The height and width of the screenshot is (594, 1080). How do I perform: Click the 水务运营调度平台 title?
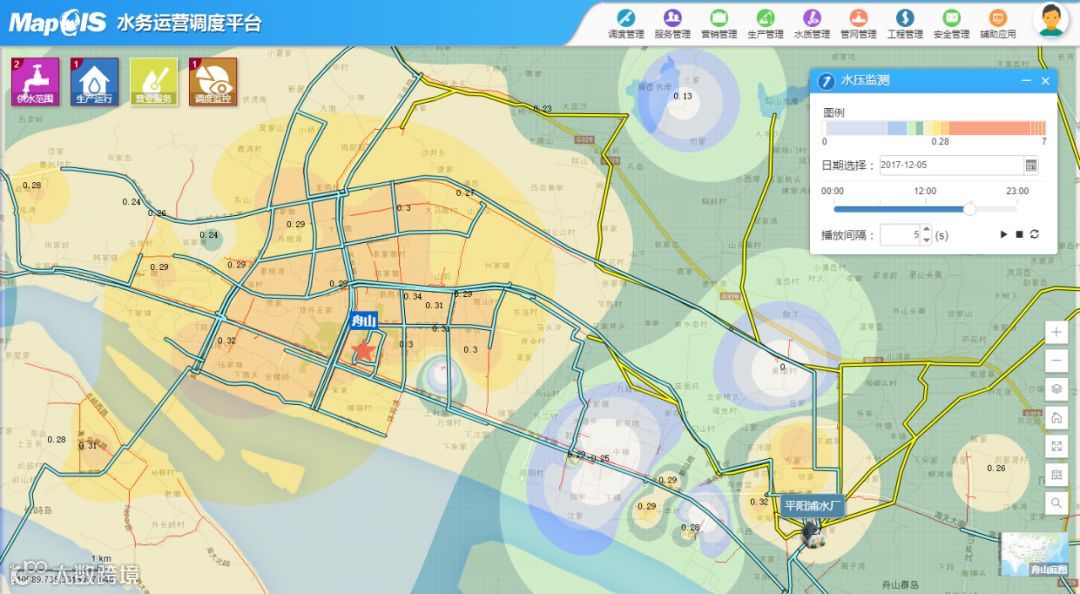point(189,23)
